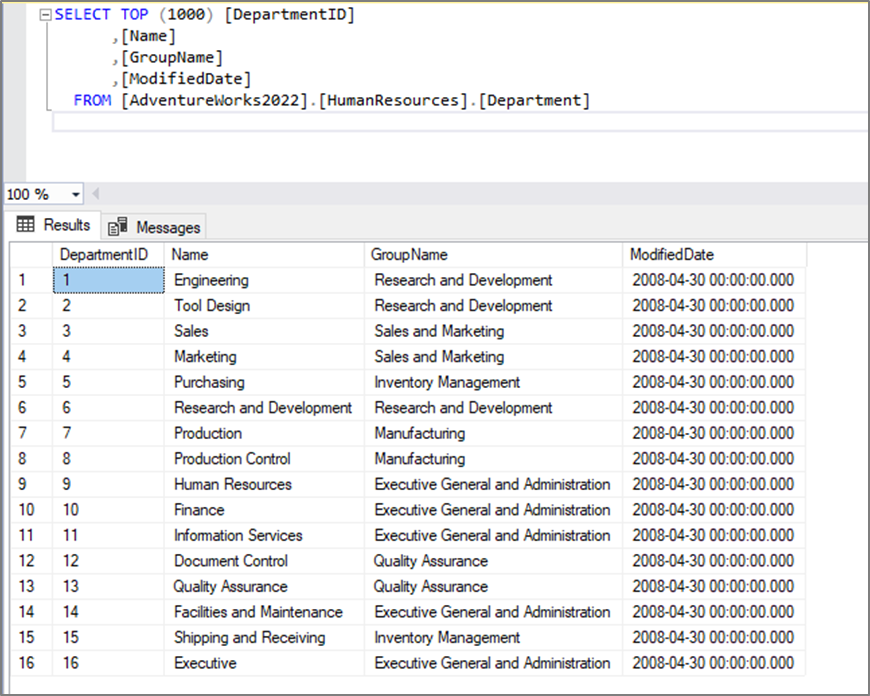Click the Engineering name cell
Image resolution: width=870 pixels, height=696 pixels.
pyautogui.click(x=264, y=280)
